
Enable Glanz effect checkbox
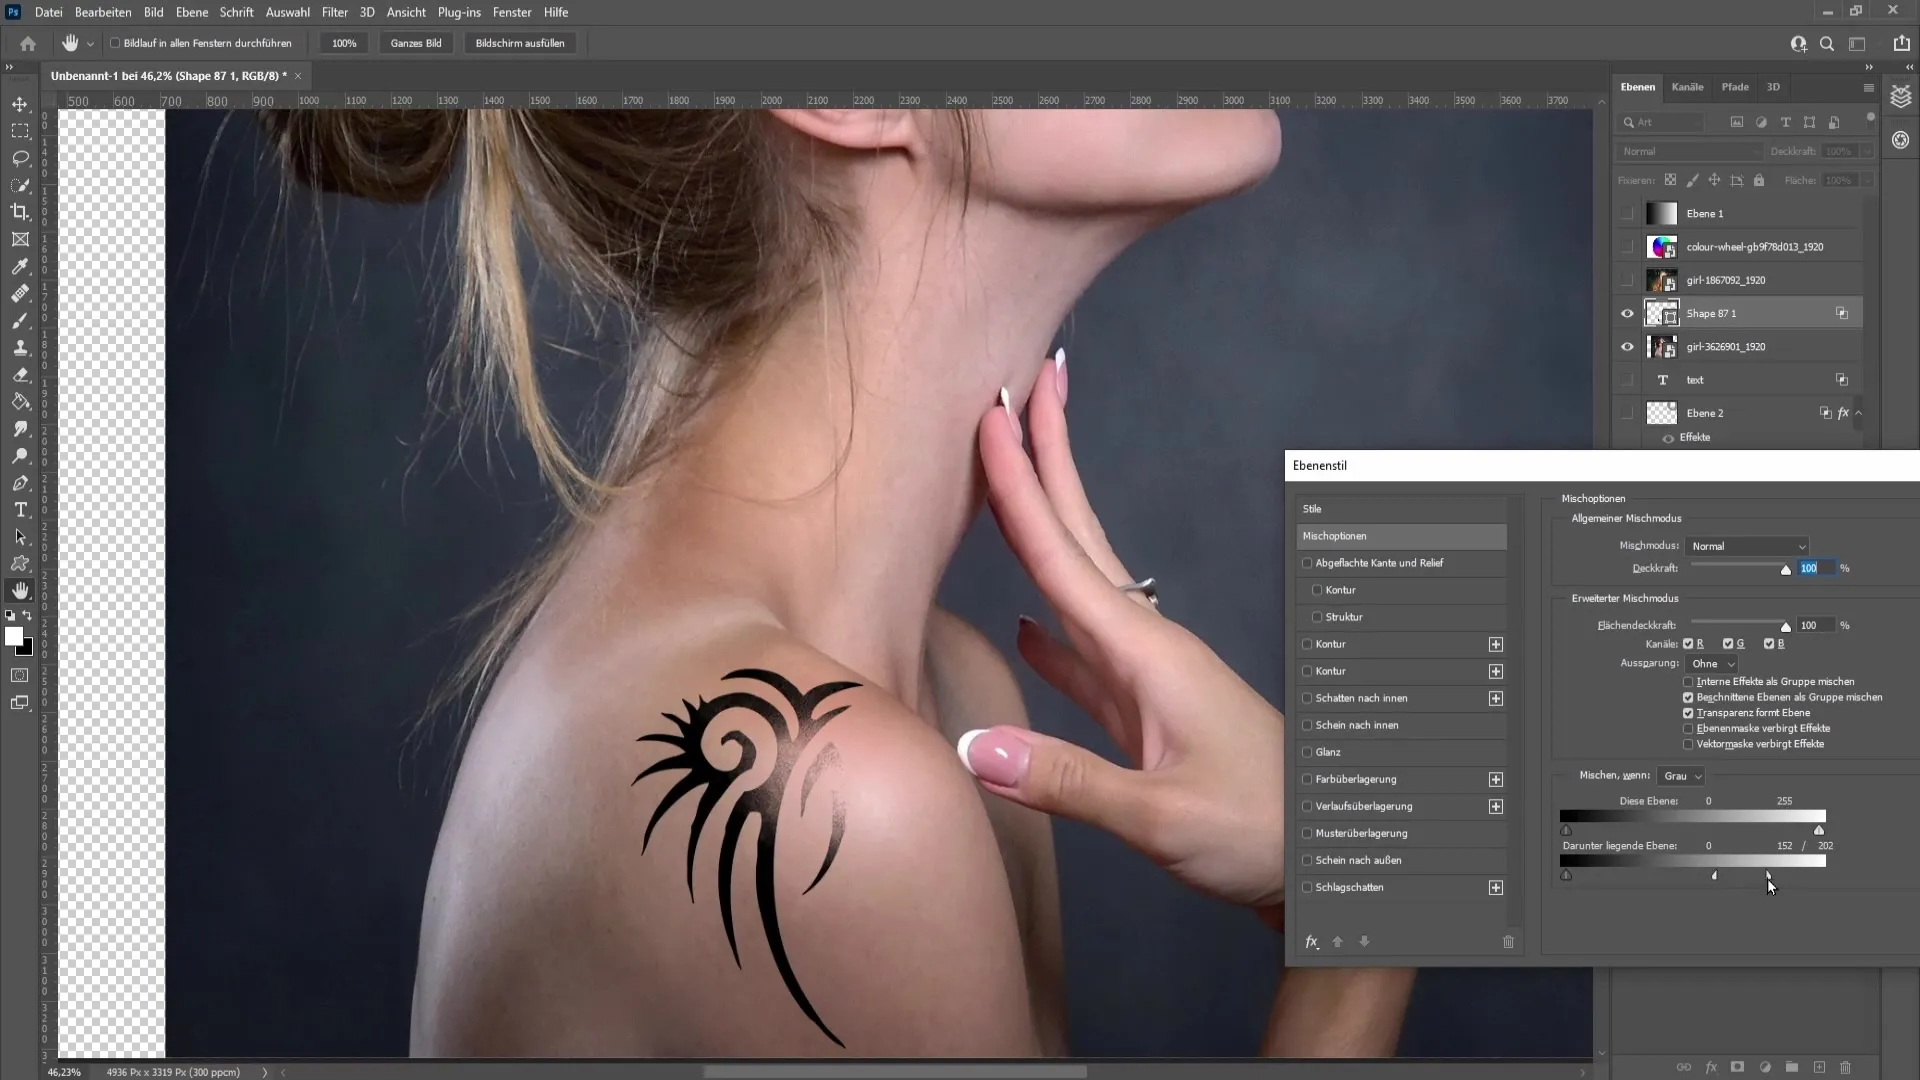(1307, 752)
